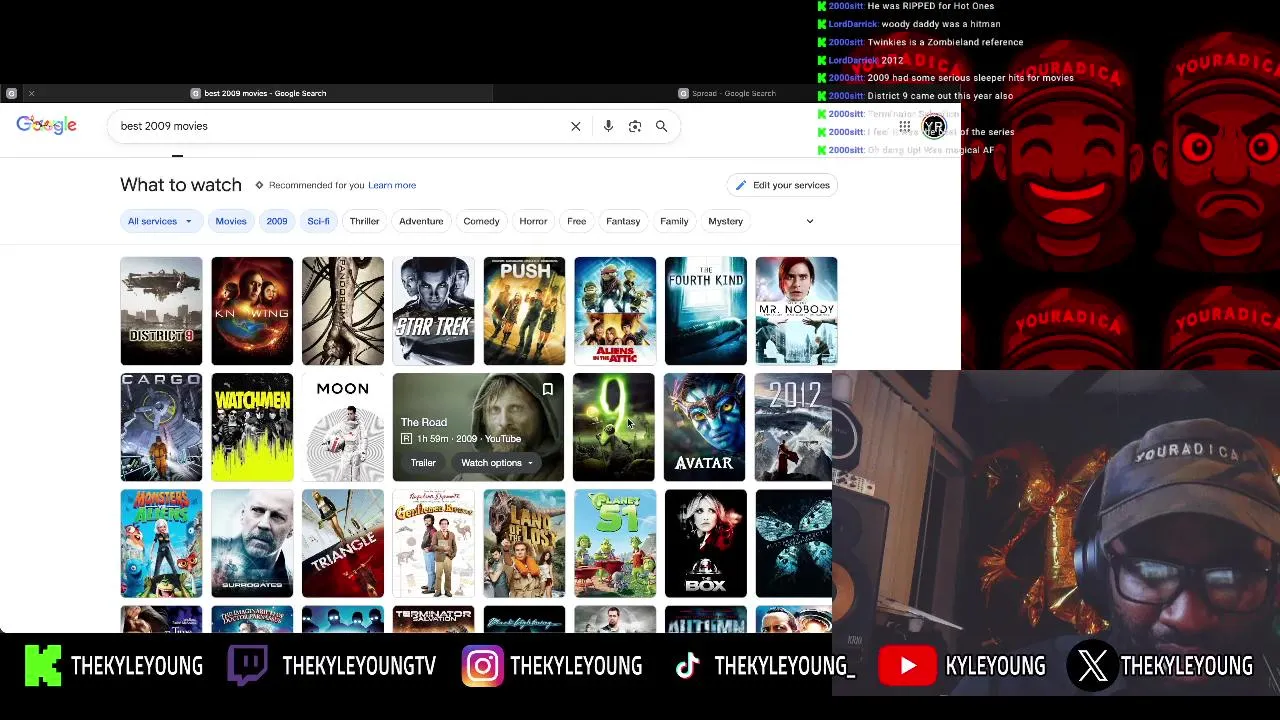The image size is (1280, 720).
Task: Select the Fantasy filter chip
Action: (623, 221)
